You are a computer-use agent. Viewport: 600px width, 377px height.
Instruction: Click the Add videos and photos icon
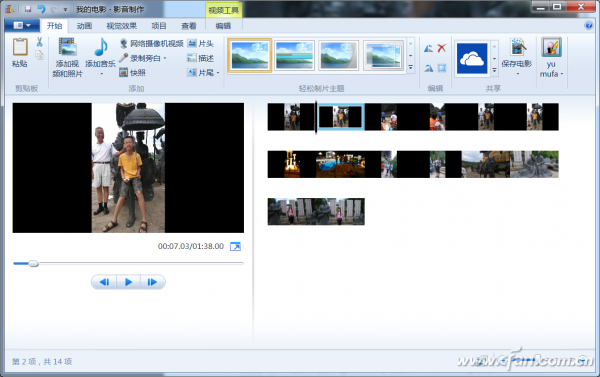[x=67, y=47]
